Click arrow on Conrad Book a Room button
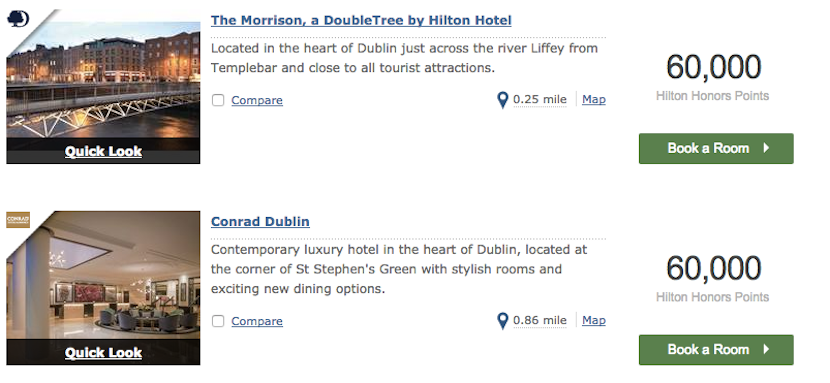830x383 pixels. pyautogui.click(x=766, y=349)
